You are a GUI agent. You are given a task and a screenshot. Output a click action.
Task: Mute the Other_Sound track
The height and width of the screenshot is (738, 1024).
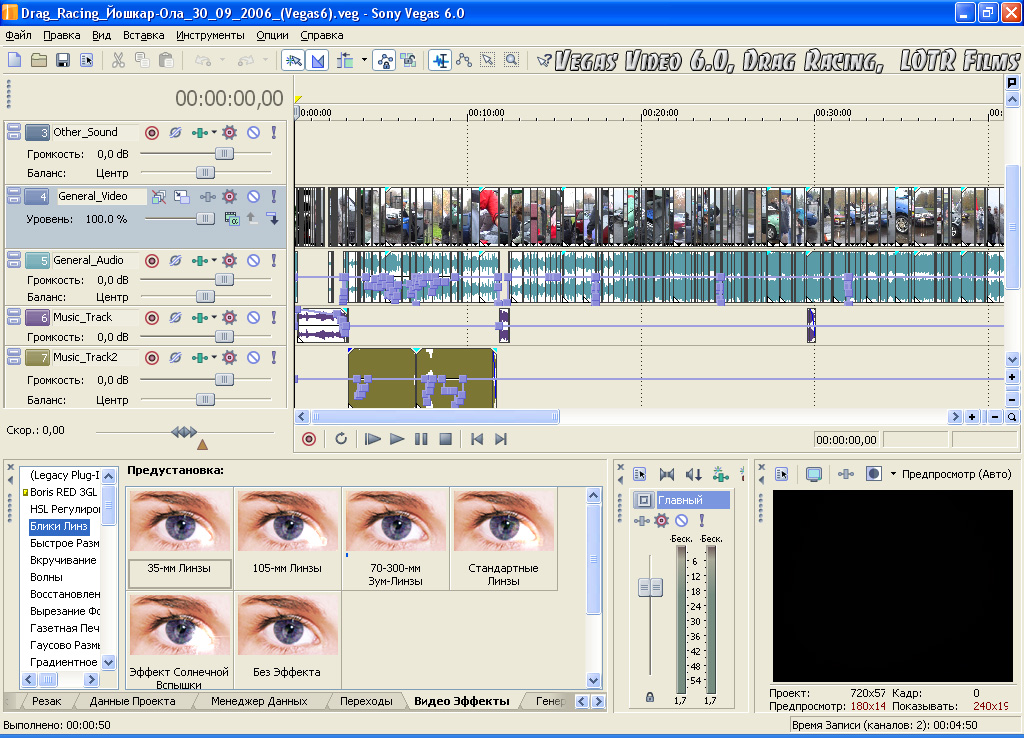253,133
